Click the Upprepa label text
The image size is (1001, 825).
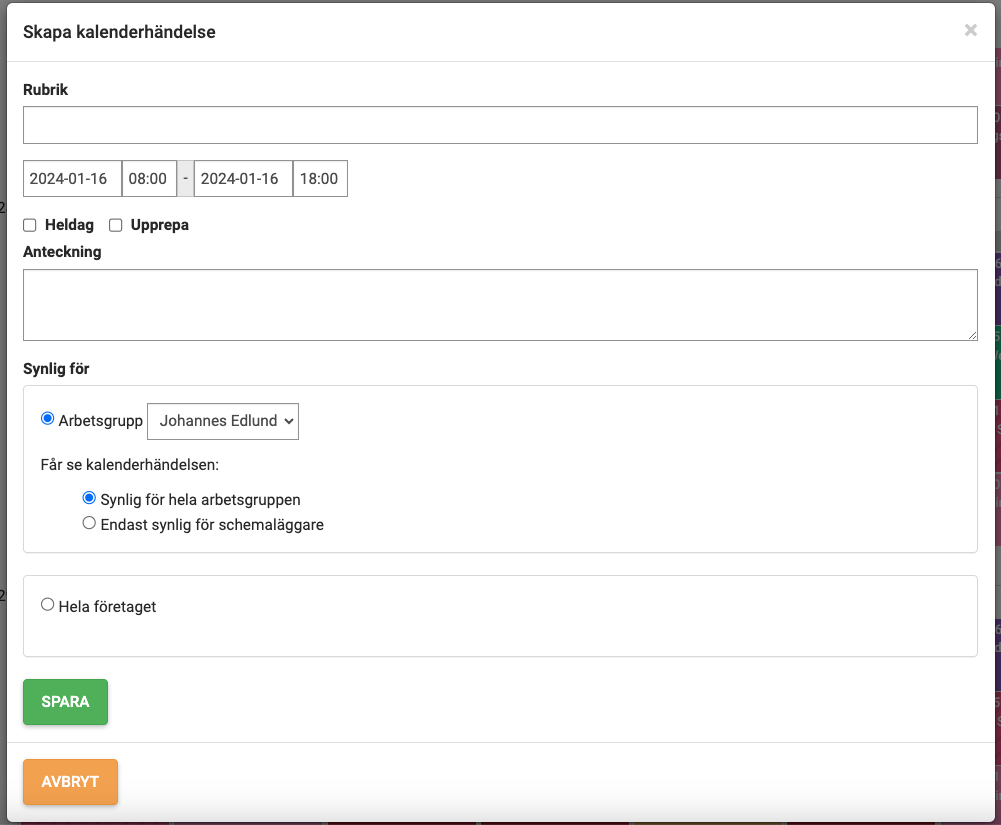(160, 225)
